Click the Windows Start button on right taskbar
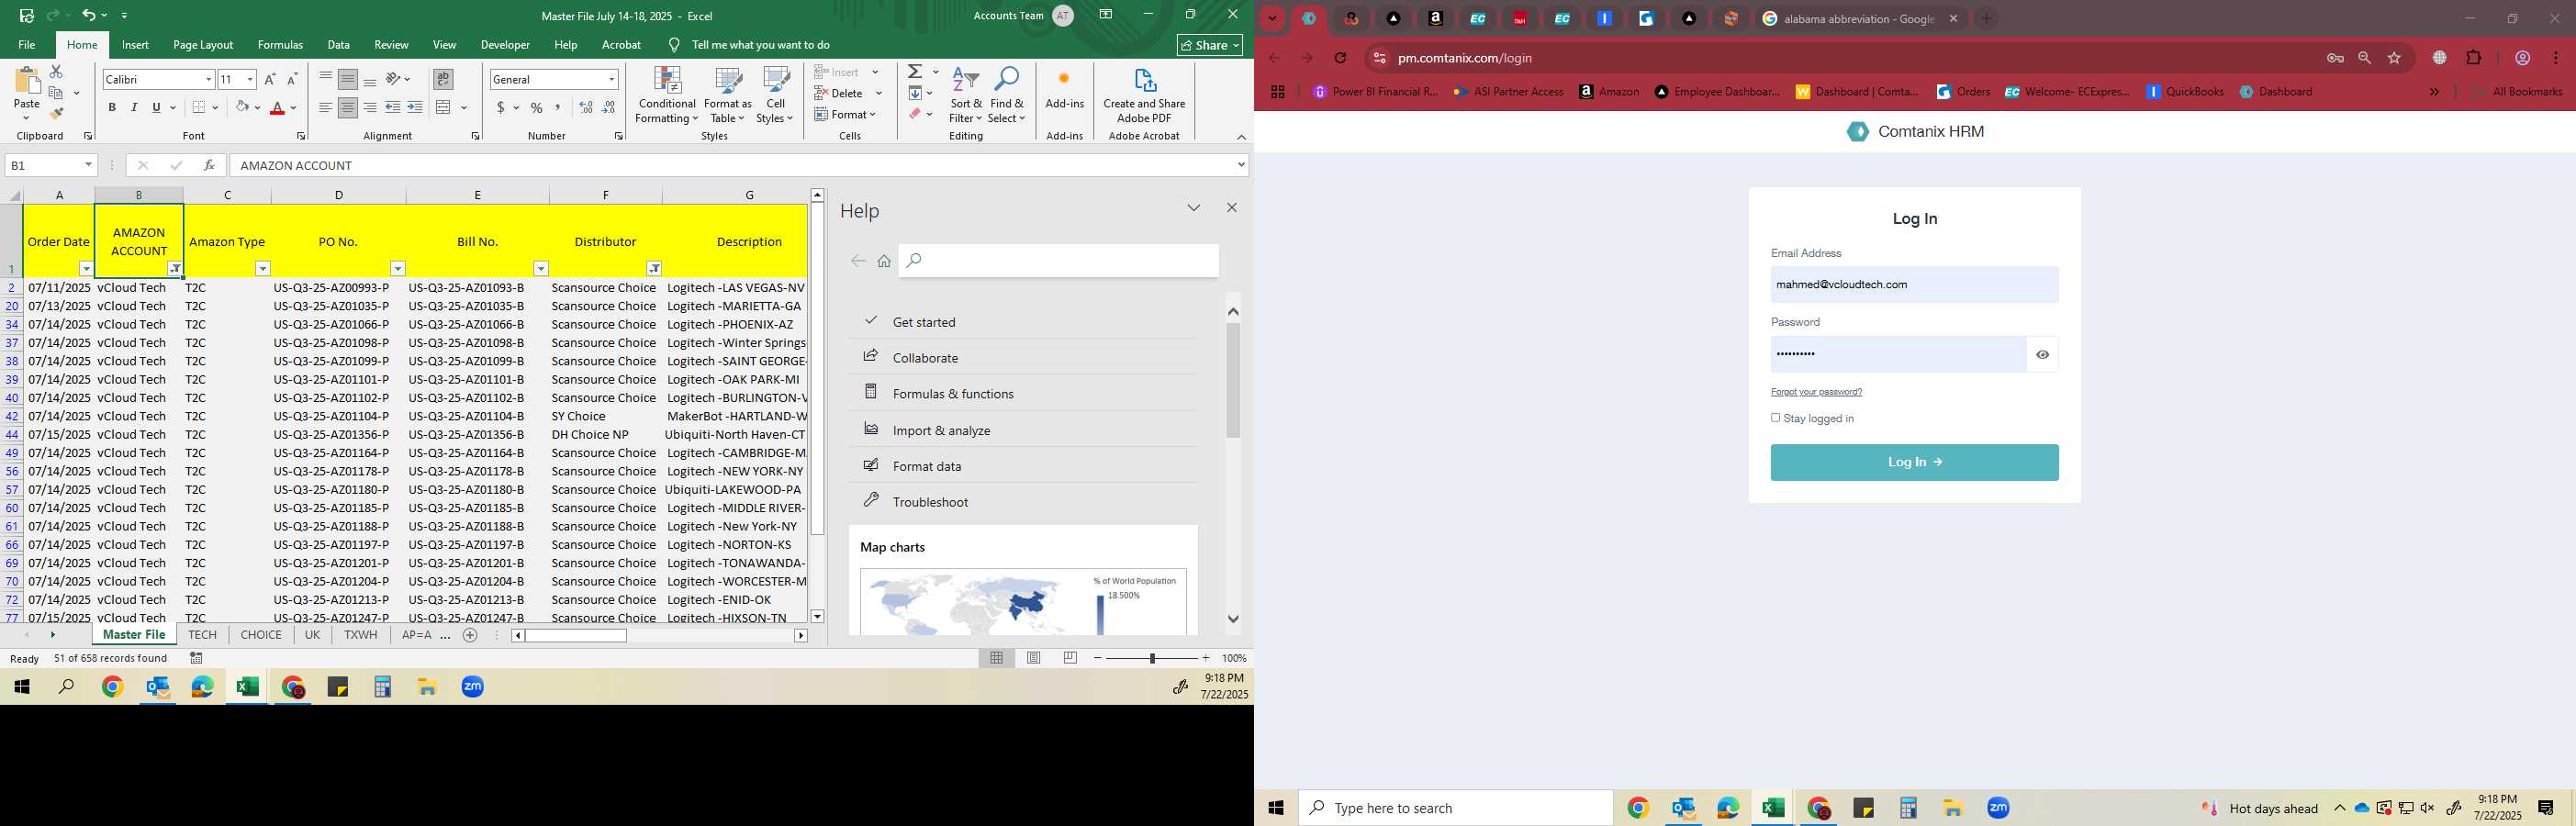The image size is (2576, 826). [1276, 808]
